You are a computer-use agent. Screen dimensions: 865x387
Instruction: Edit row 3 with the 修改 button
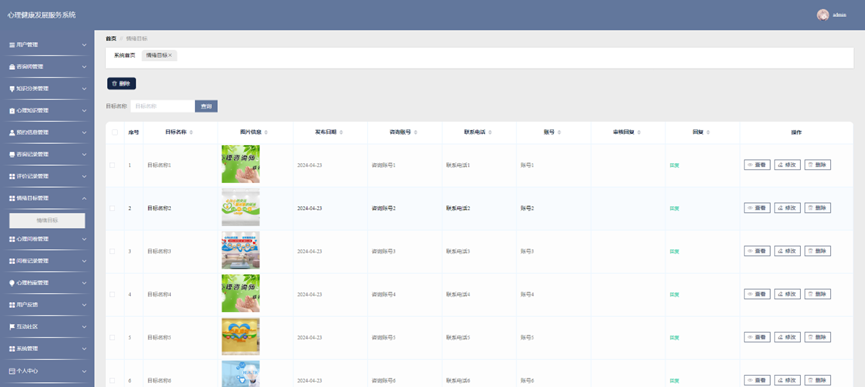pos(787,251)
